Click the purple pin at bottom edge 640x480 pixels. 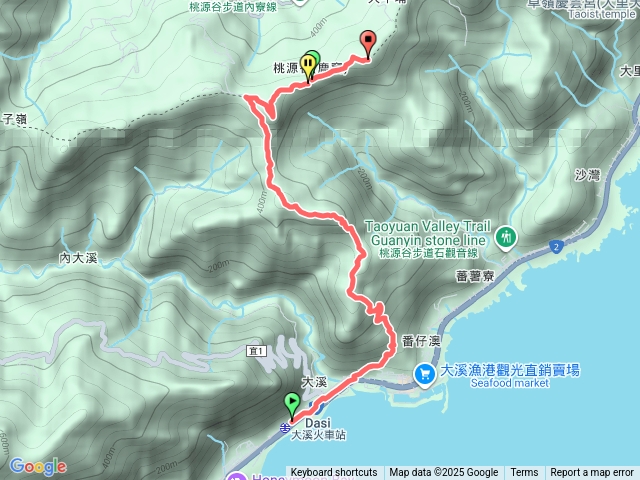point(236,477)
